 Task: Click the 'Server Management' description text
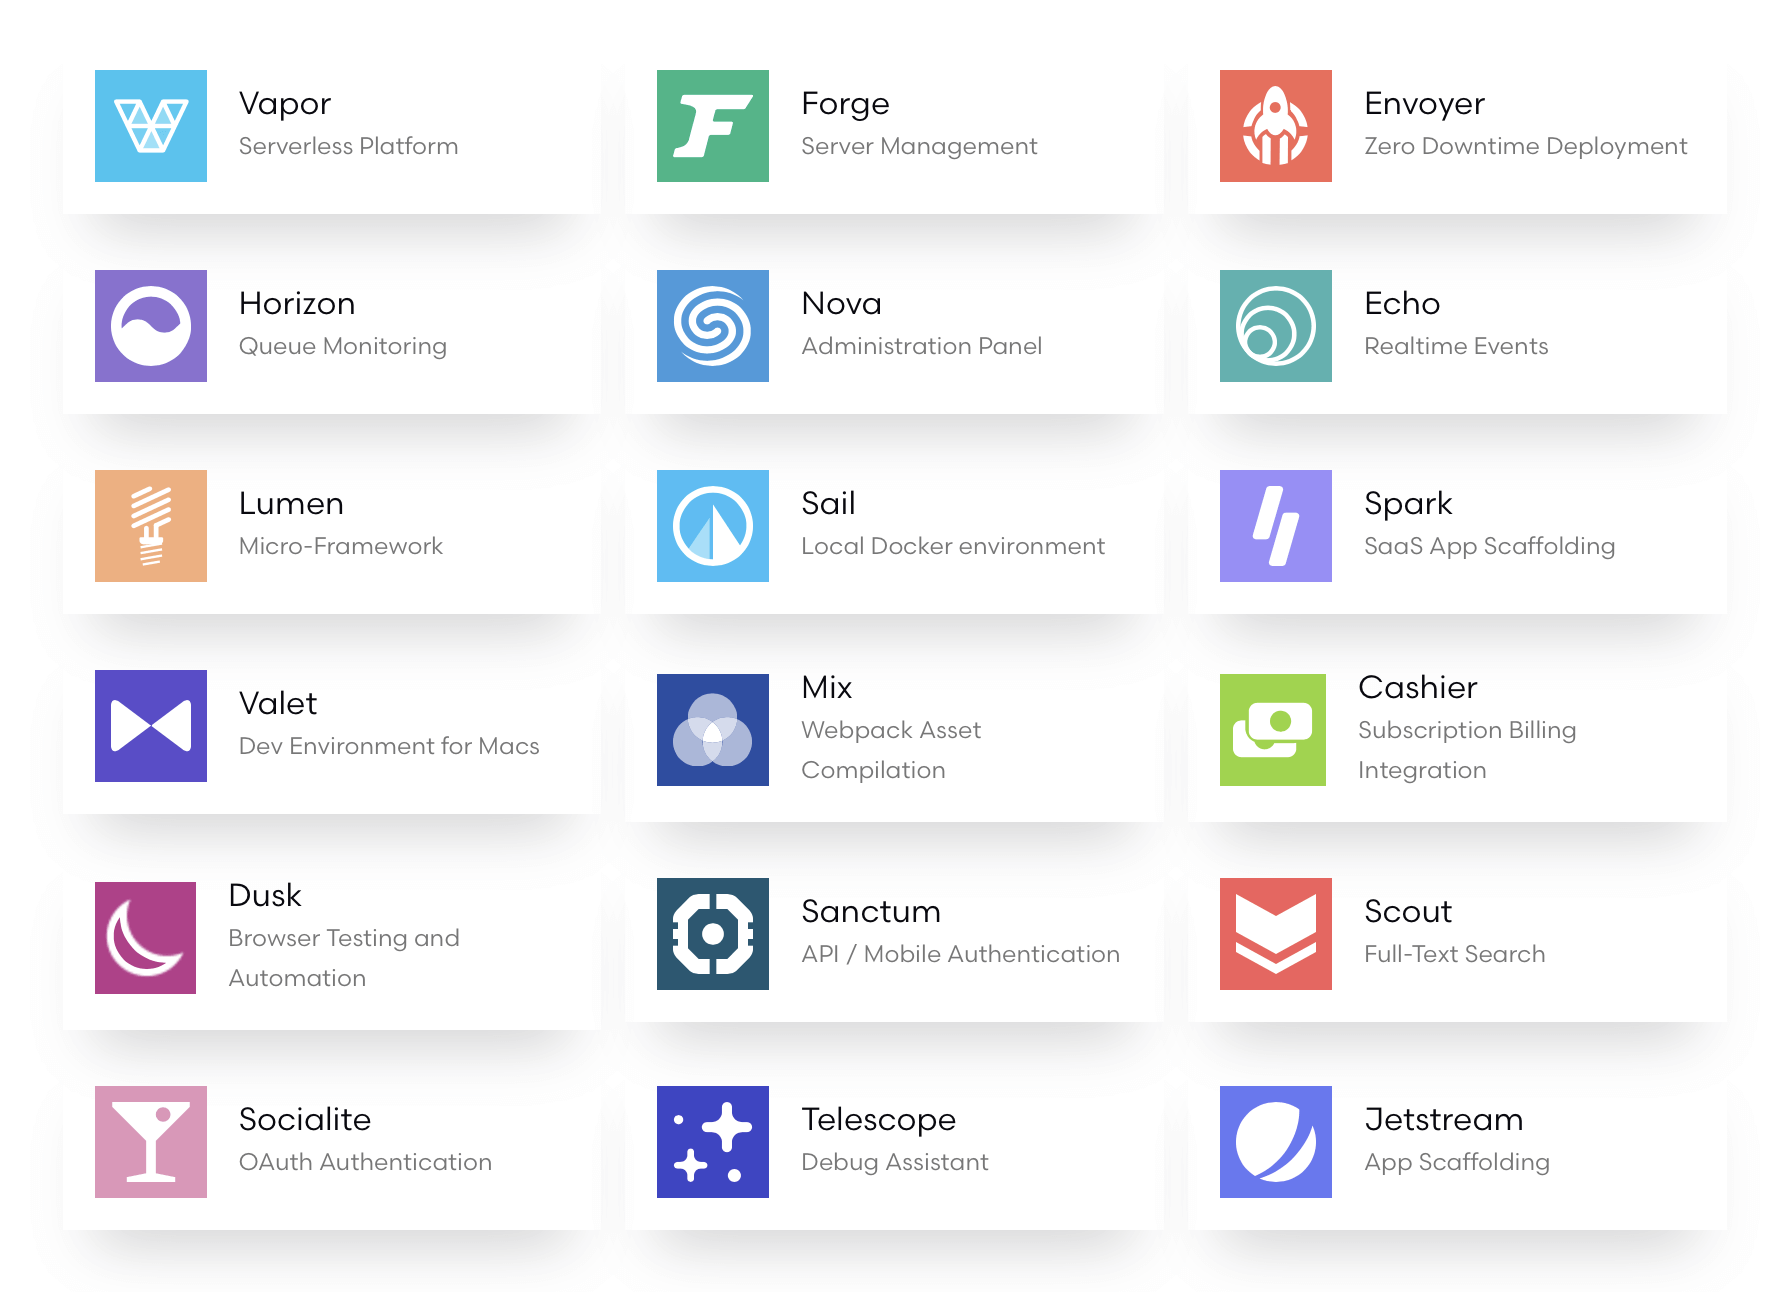919,146
